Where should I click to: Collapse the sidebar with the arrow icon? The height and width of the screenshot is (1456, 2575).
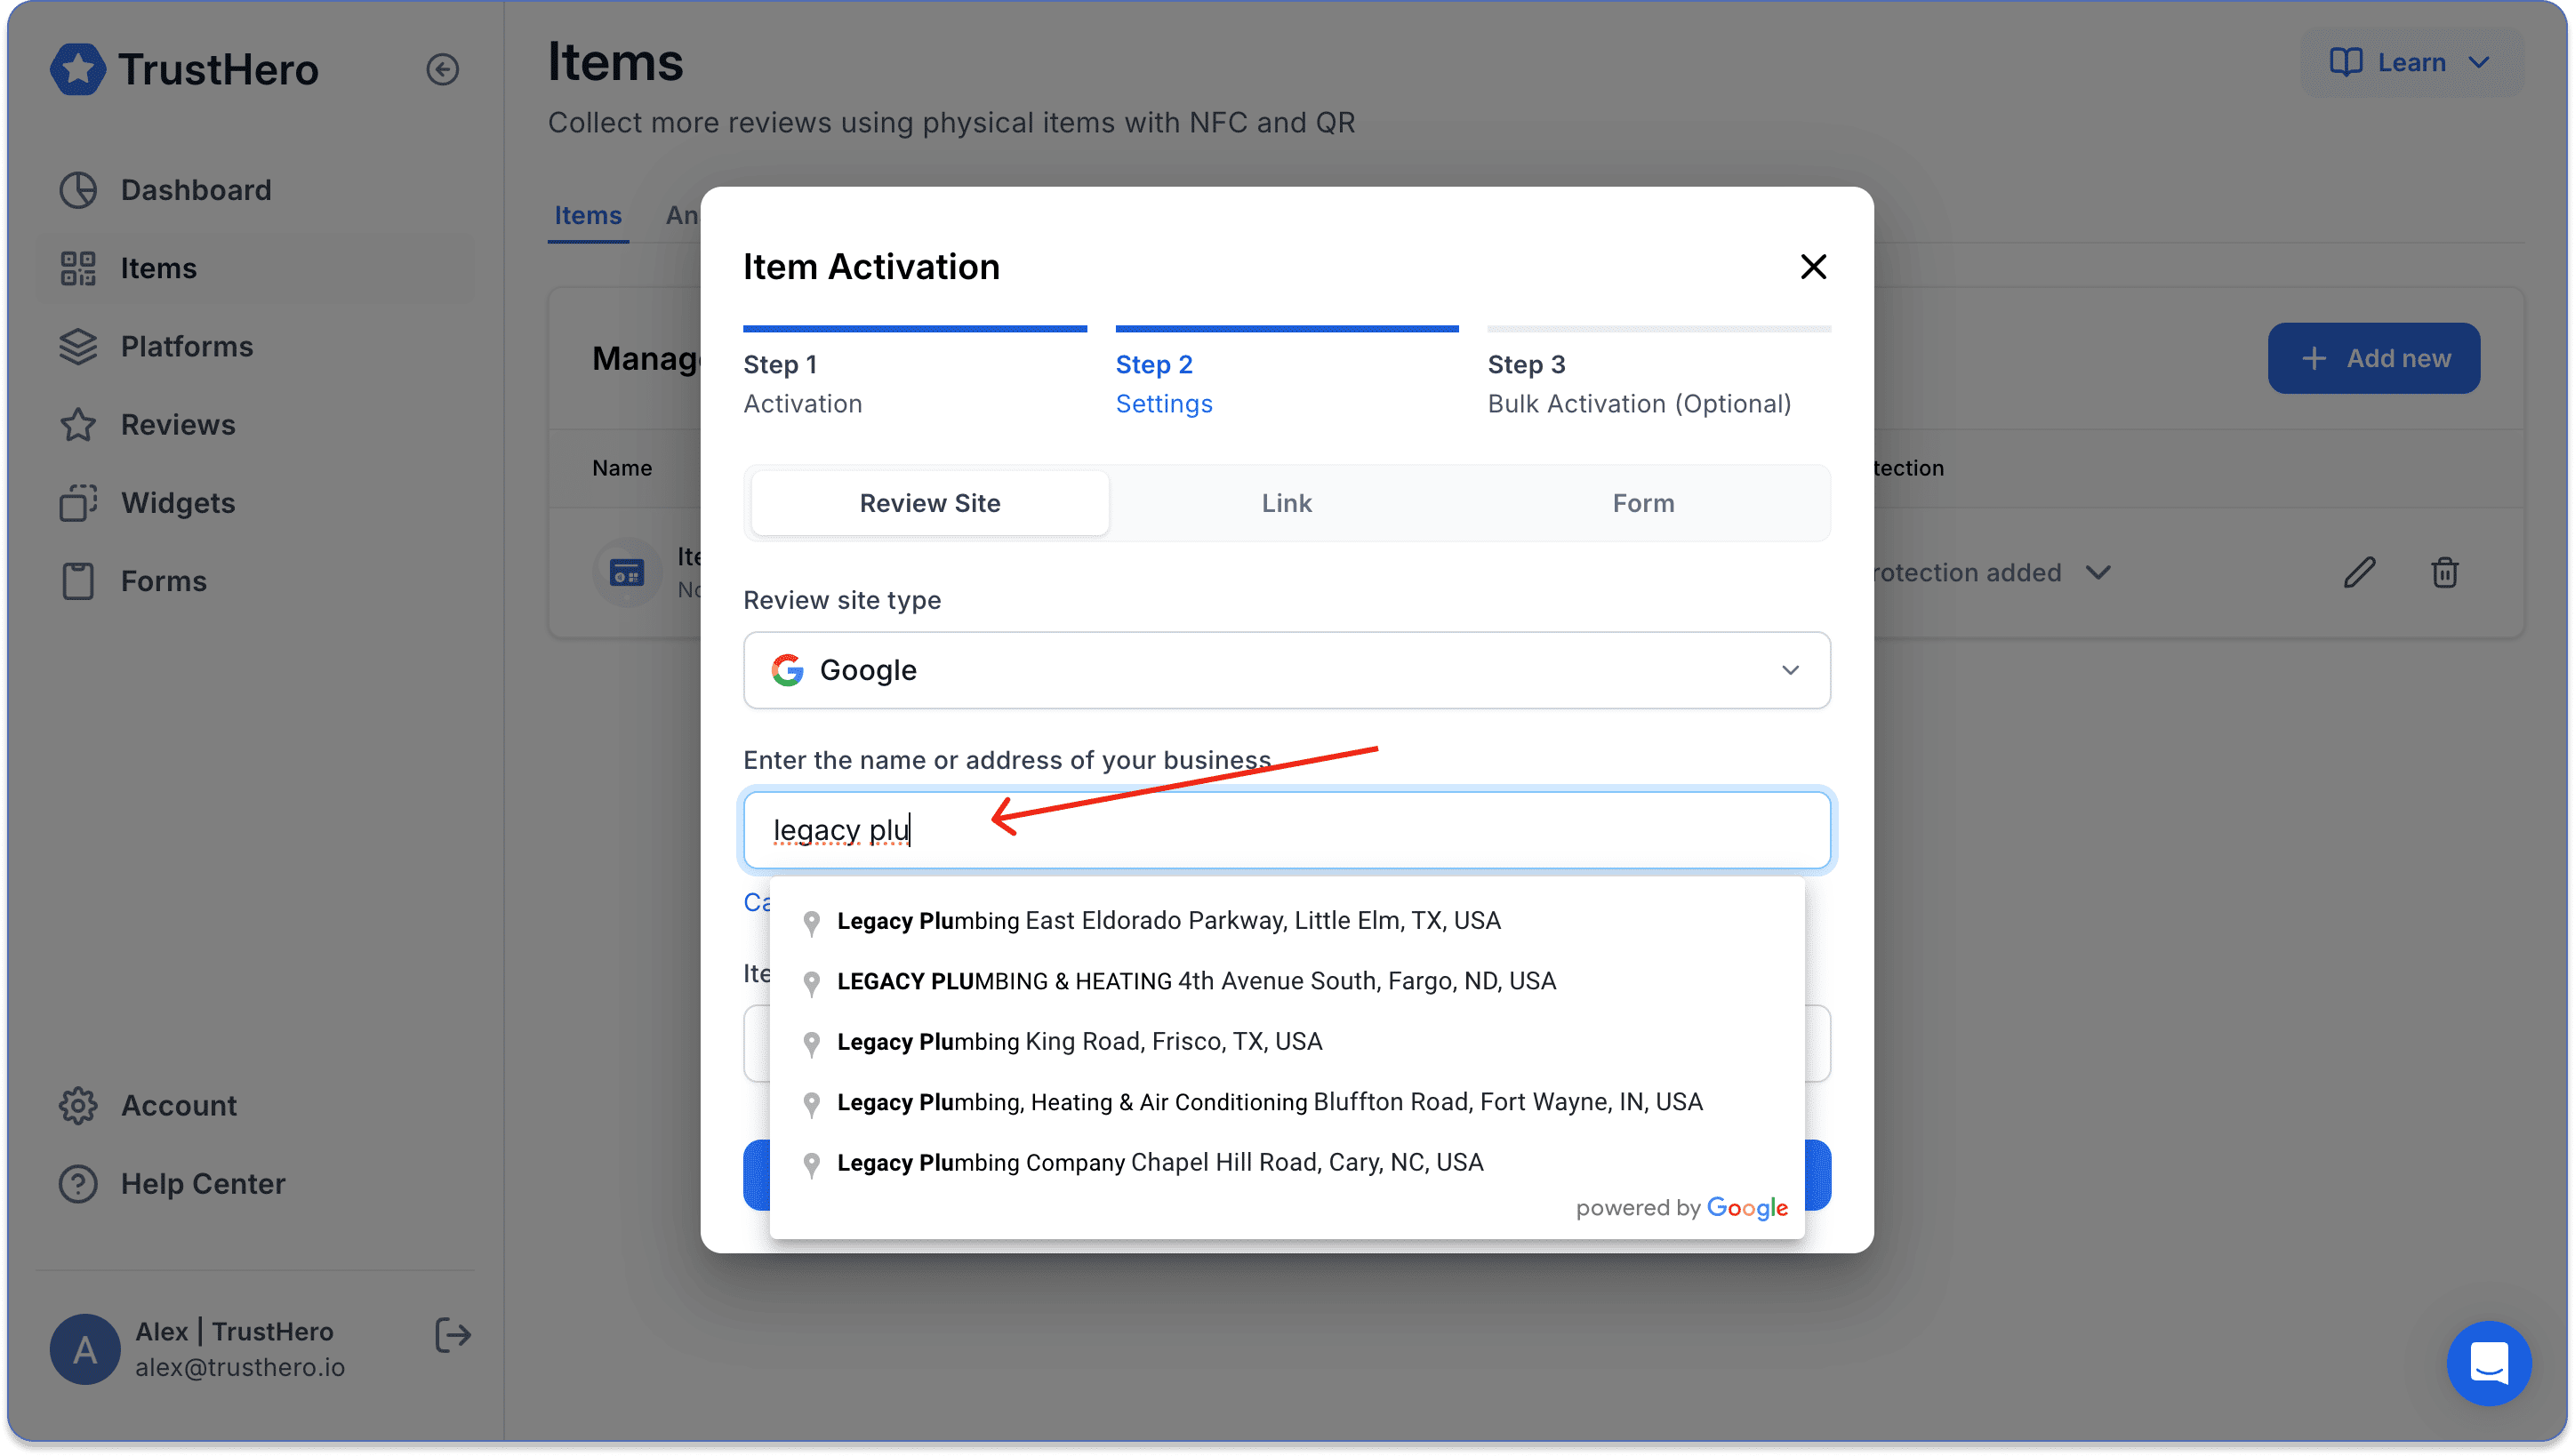[x=442, y=69]
